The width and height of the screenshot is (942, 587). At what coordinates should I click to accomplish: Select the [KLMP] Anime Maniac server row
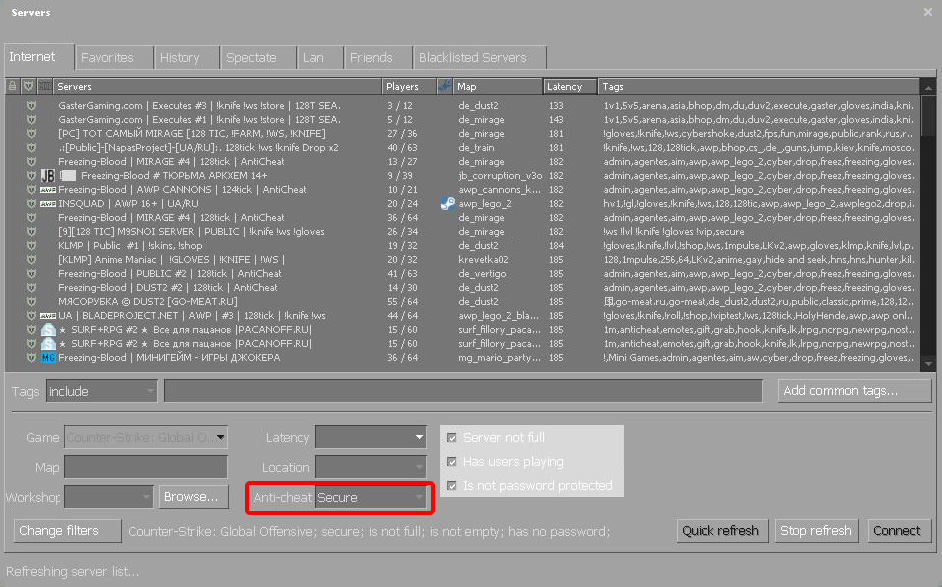(462, 260)
